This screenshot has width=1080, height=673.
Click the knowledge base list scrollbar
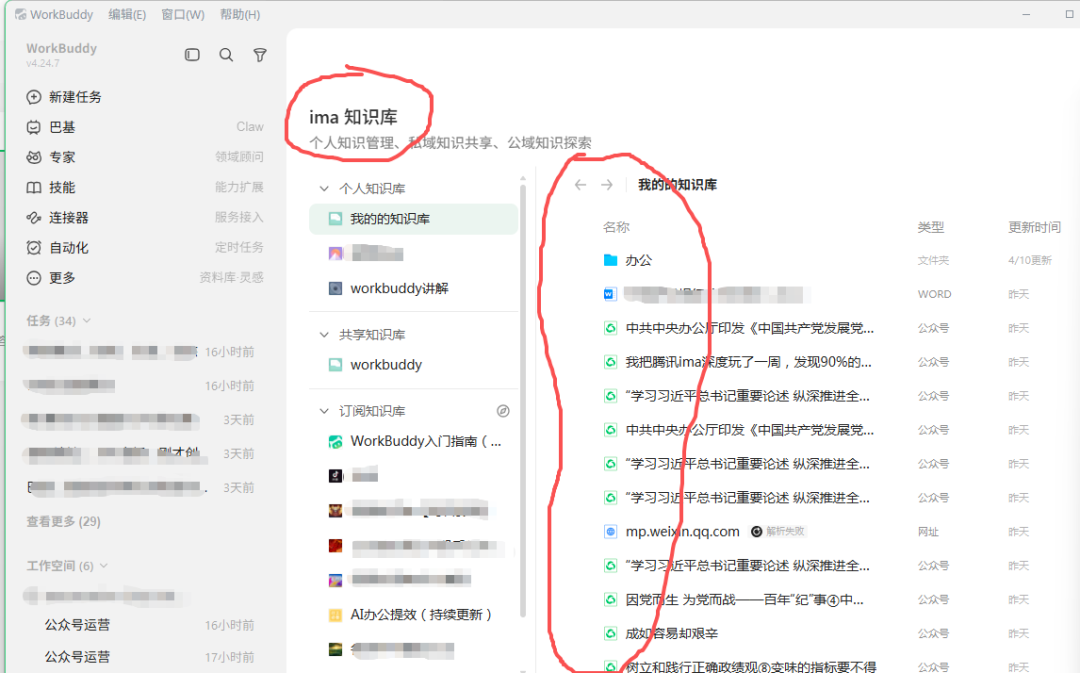(523, 400)
